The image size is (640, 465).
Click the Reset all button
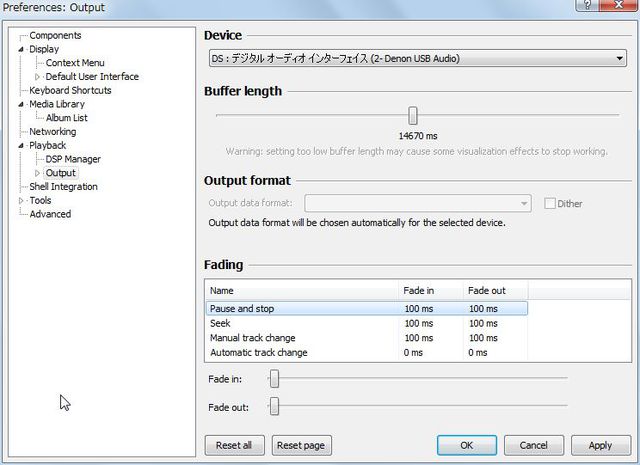pyautogui.click(x=233, y=445)
